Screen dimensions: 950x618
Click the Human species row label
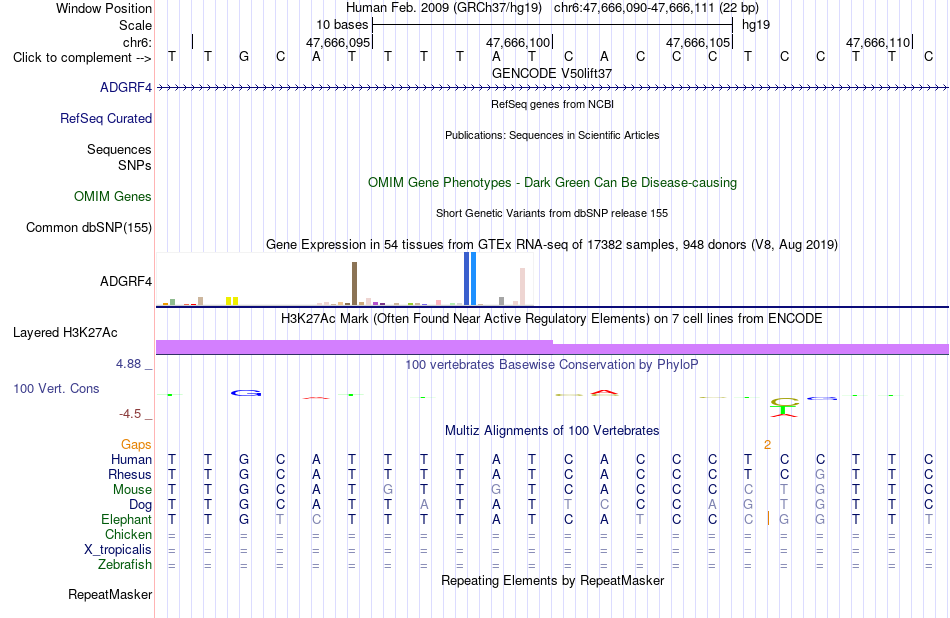click(131, 459)
